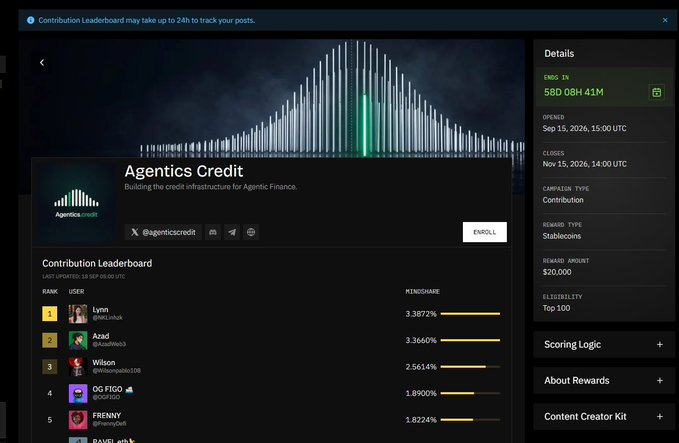Click FRENNY's avatar picture

point(78,420)
